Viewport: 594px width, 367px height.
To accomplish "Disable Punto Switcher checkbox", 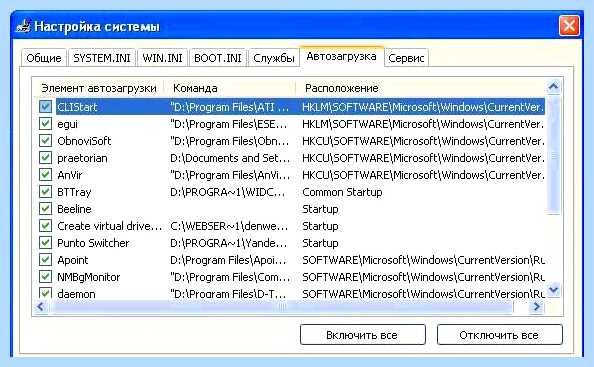I will 45,243.
